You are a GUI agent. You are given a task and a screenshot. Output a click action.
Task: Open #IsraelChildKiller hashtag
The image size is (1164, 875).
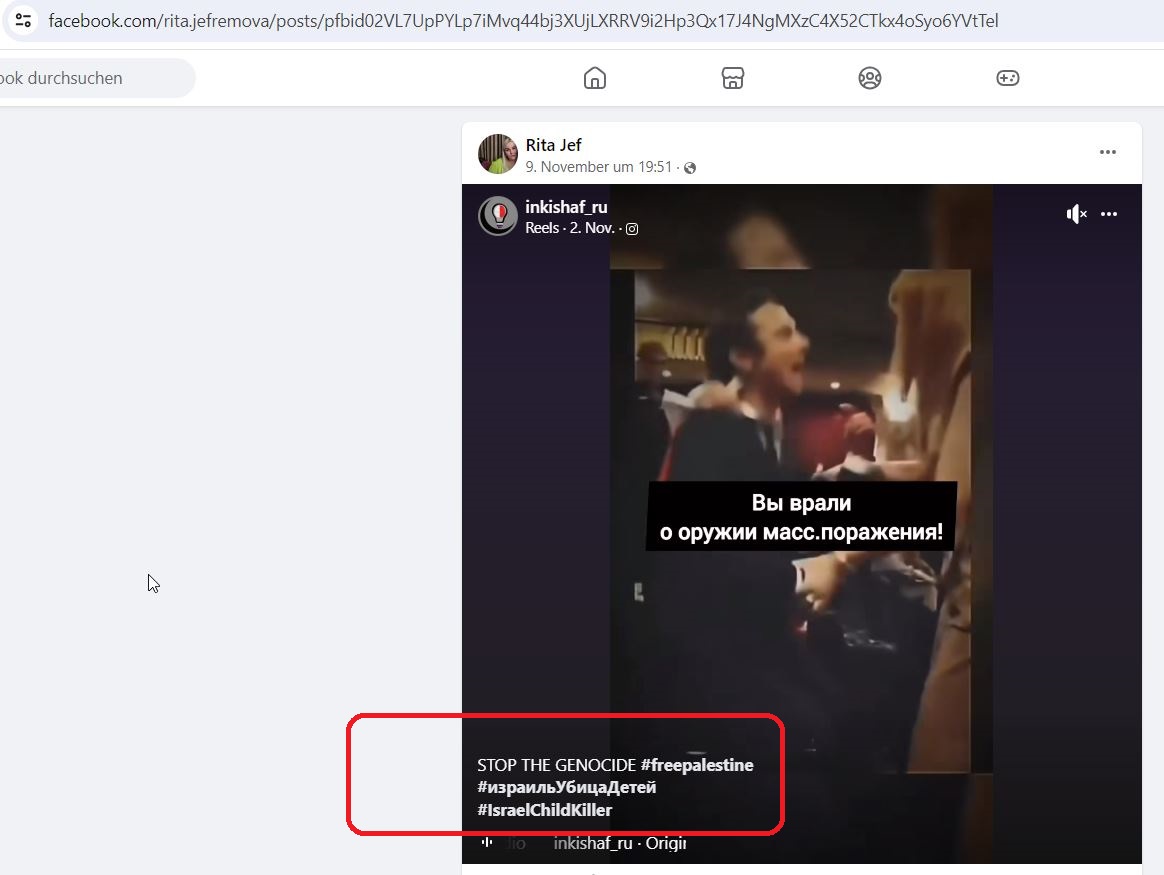click(544, 810)
